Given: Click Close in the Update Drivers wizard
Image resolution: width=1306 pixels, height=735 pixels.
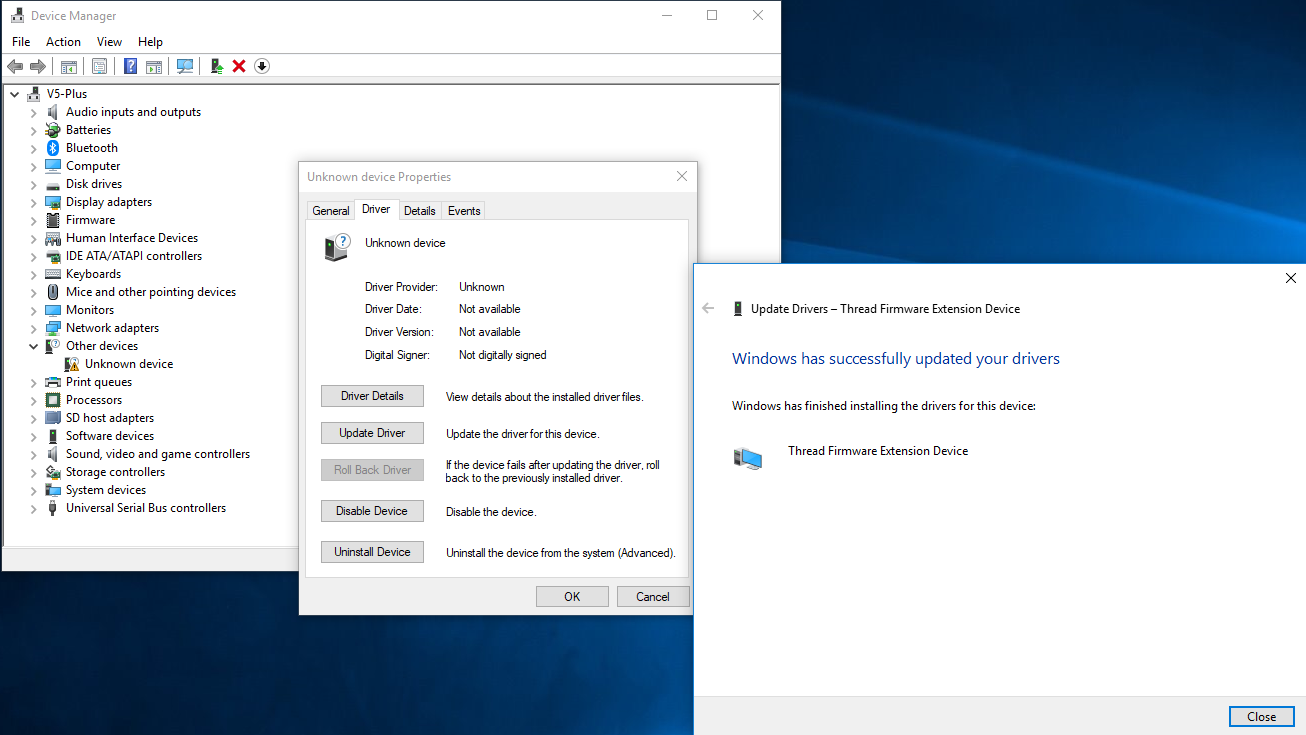Looking at the screenshot, I should pyautogui.click(x=1262, y=717).
